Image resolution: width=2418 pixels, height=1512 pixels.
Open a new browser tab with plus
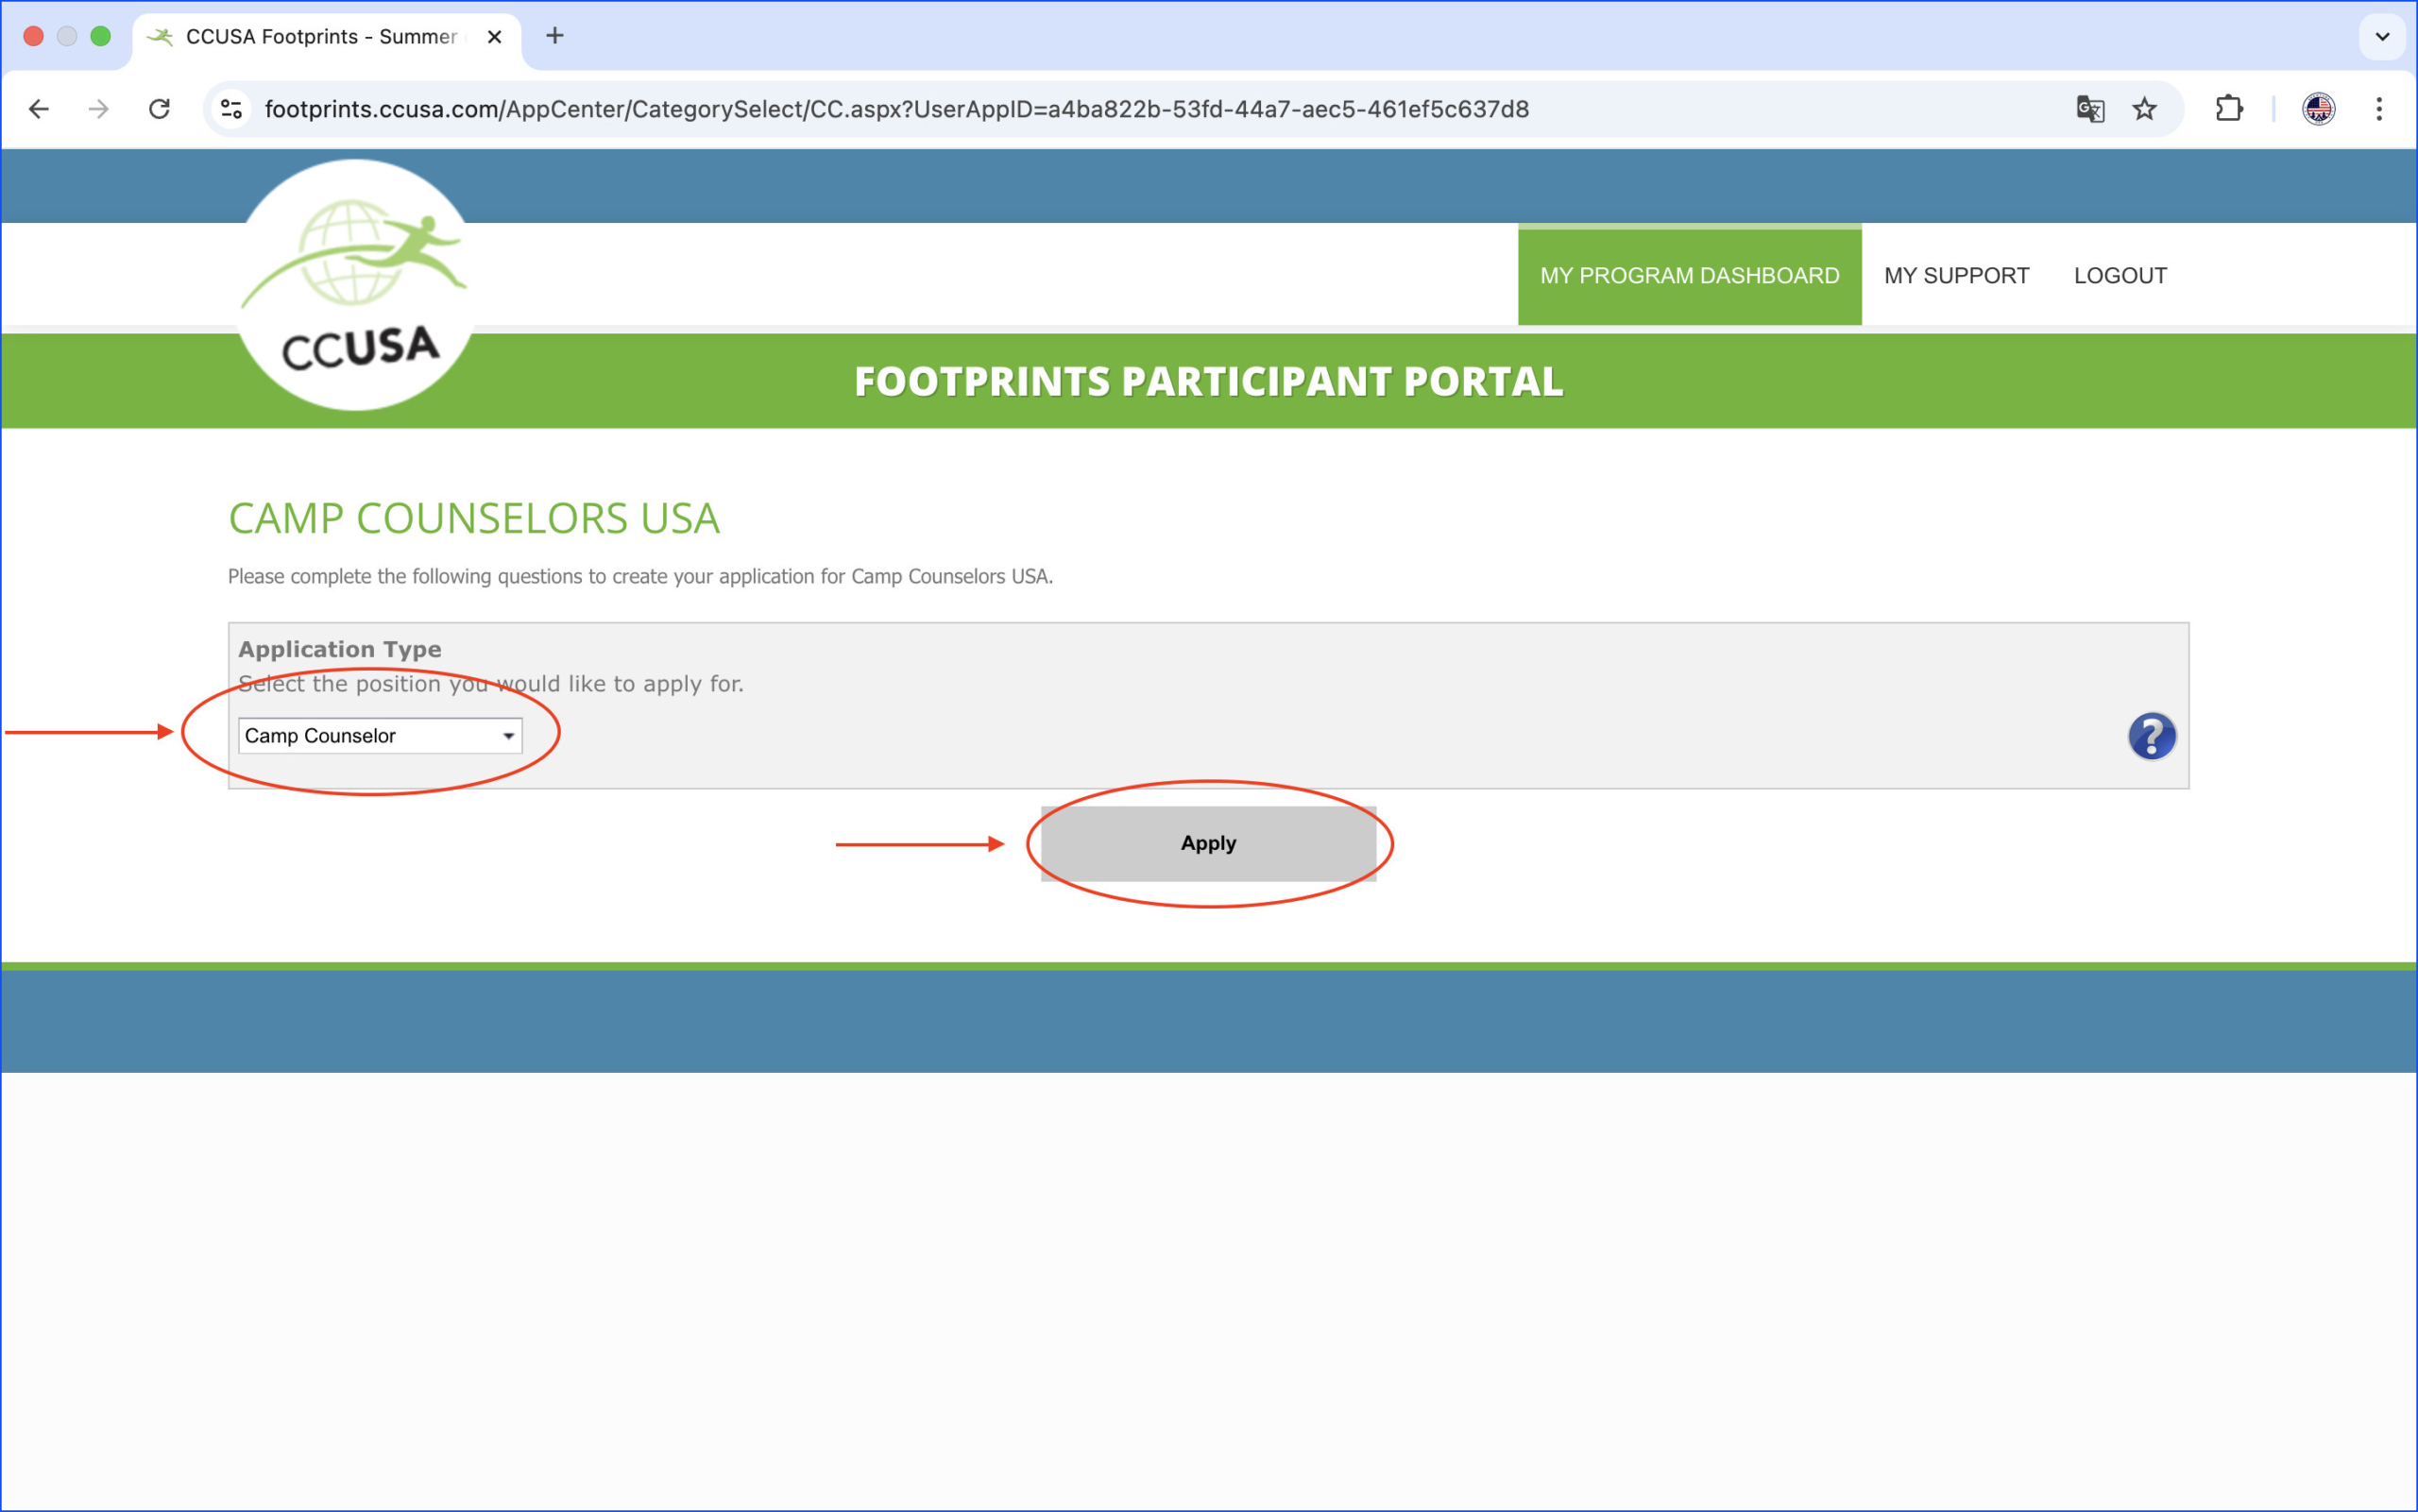click(555, 36)
